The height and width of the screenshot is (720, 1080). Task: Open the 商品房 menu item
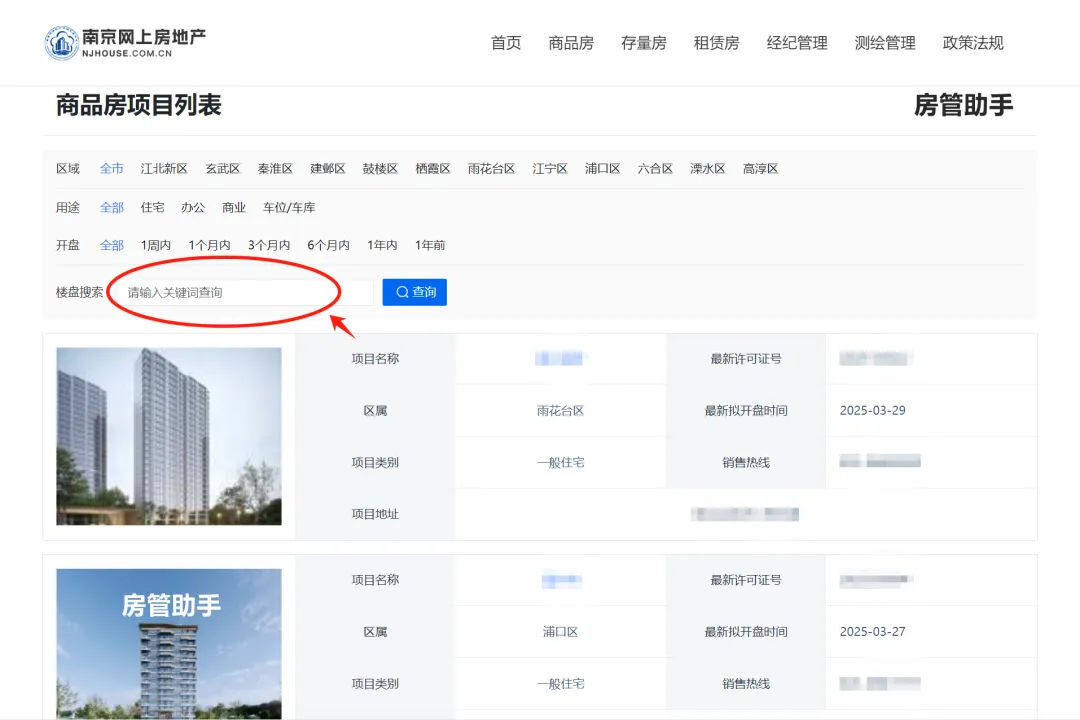[570, 43]
